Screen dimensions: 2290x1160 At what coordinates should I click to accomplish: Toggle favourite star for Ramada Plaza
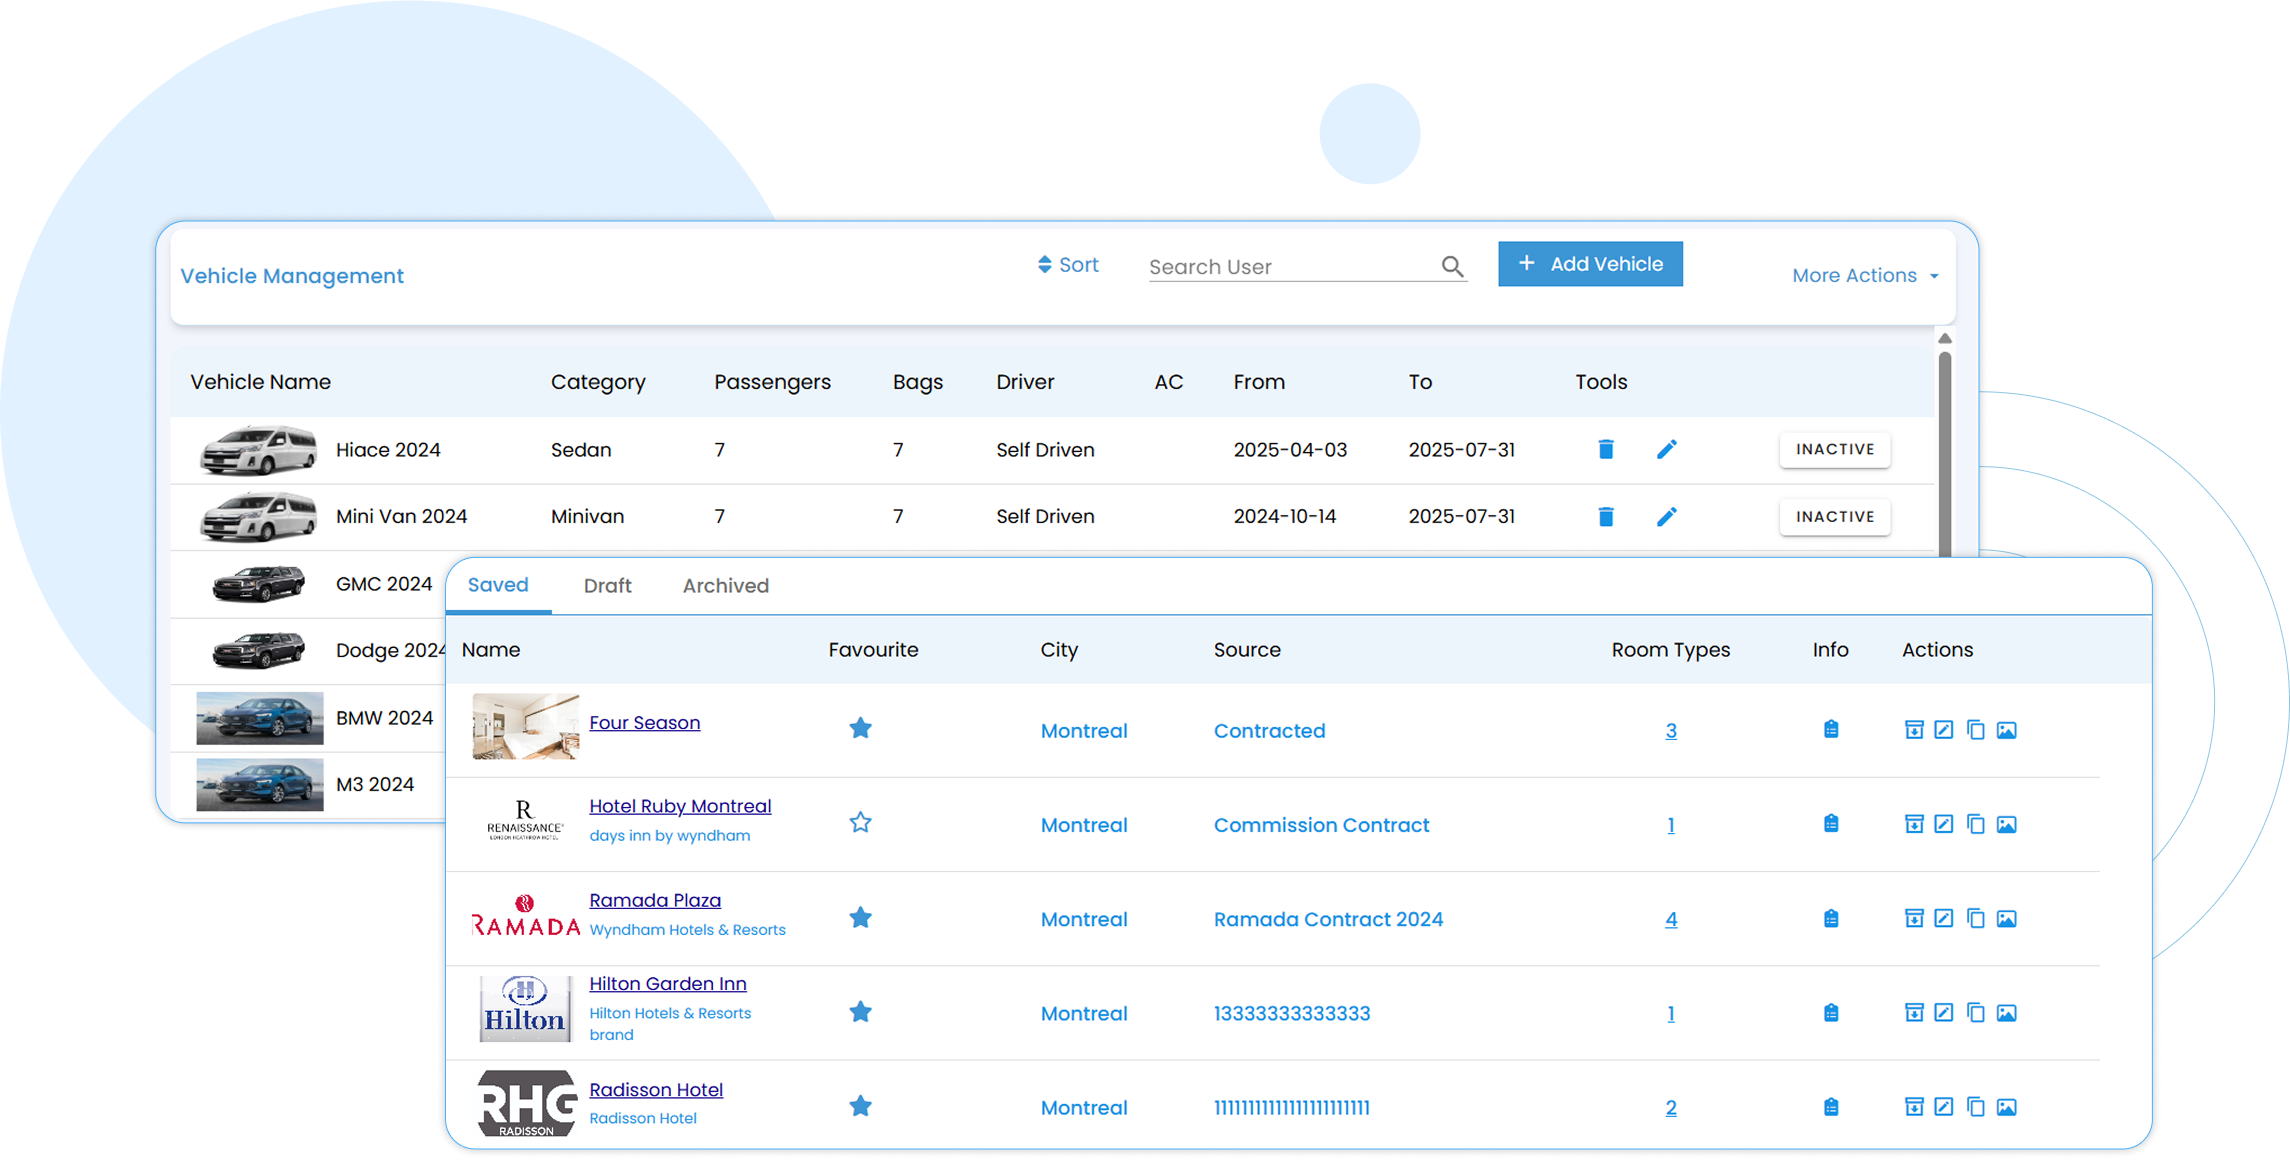pos(860,917)
